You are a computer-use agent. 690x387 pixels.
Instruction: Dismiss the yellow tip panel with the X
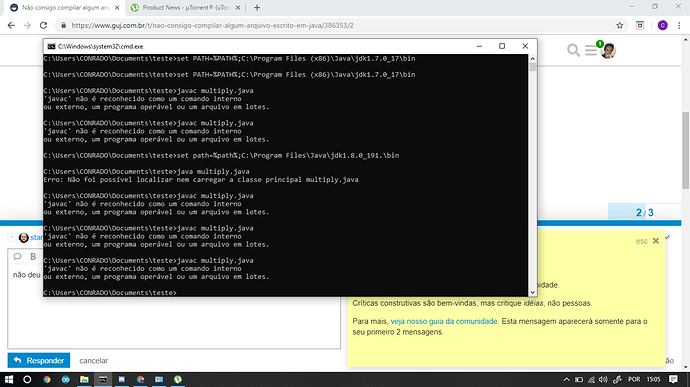(x=656, y=241)
